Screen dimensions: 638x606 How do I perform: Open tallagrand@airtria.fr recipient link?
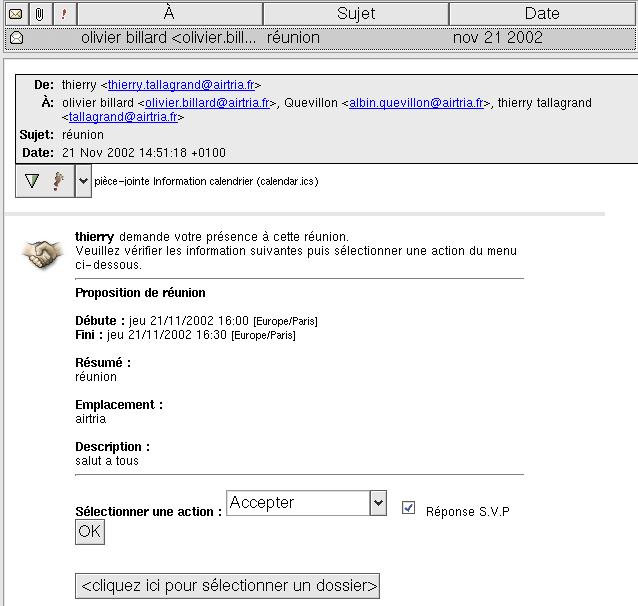(123, 117)
